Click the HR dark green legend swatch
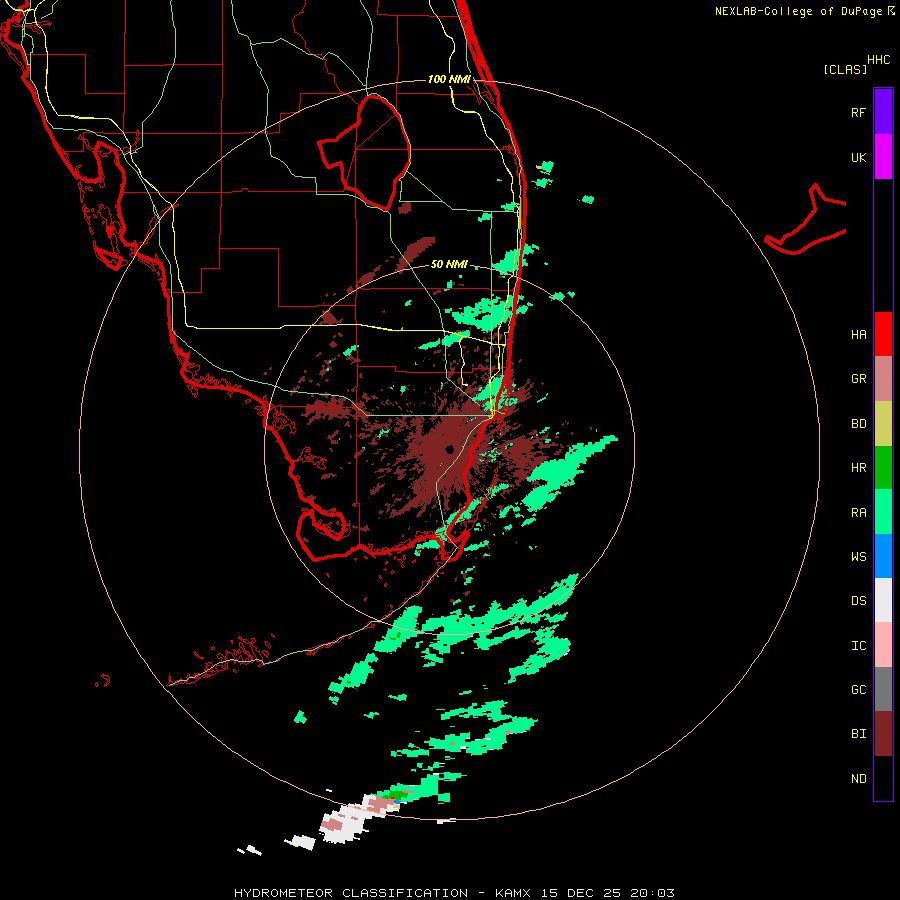Viewport: 900px width, 900px height. pos(883,468)
